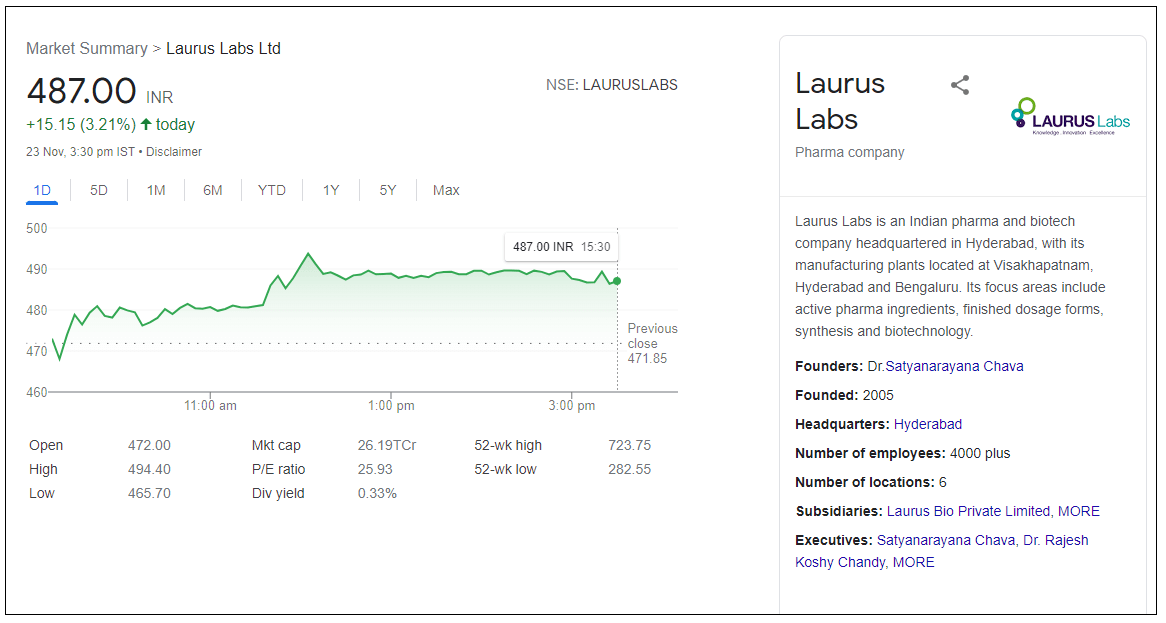
Task: Click the Founded: 2005 entry
Action: (x=844, y=395)
